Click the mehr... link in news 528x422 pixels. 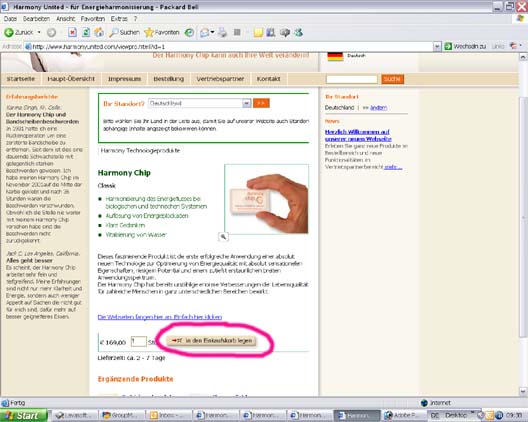click(393, 167)
